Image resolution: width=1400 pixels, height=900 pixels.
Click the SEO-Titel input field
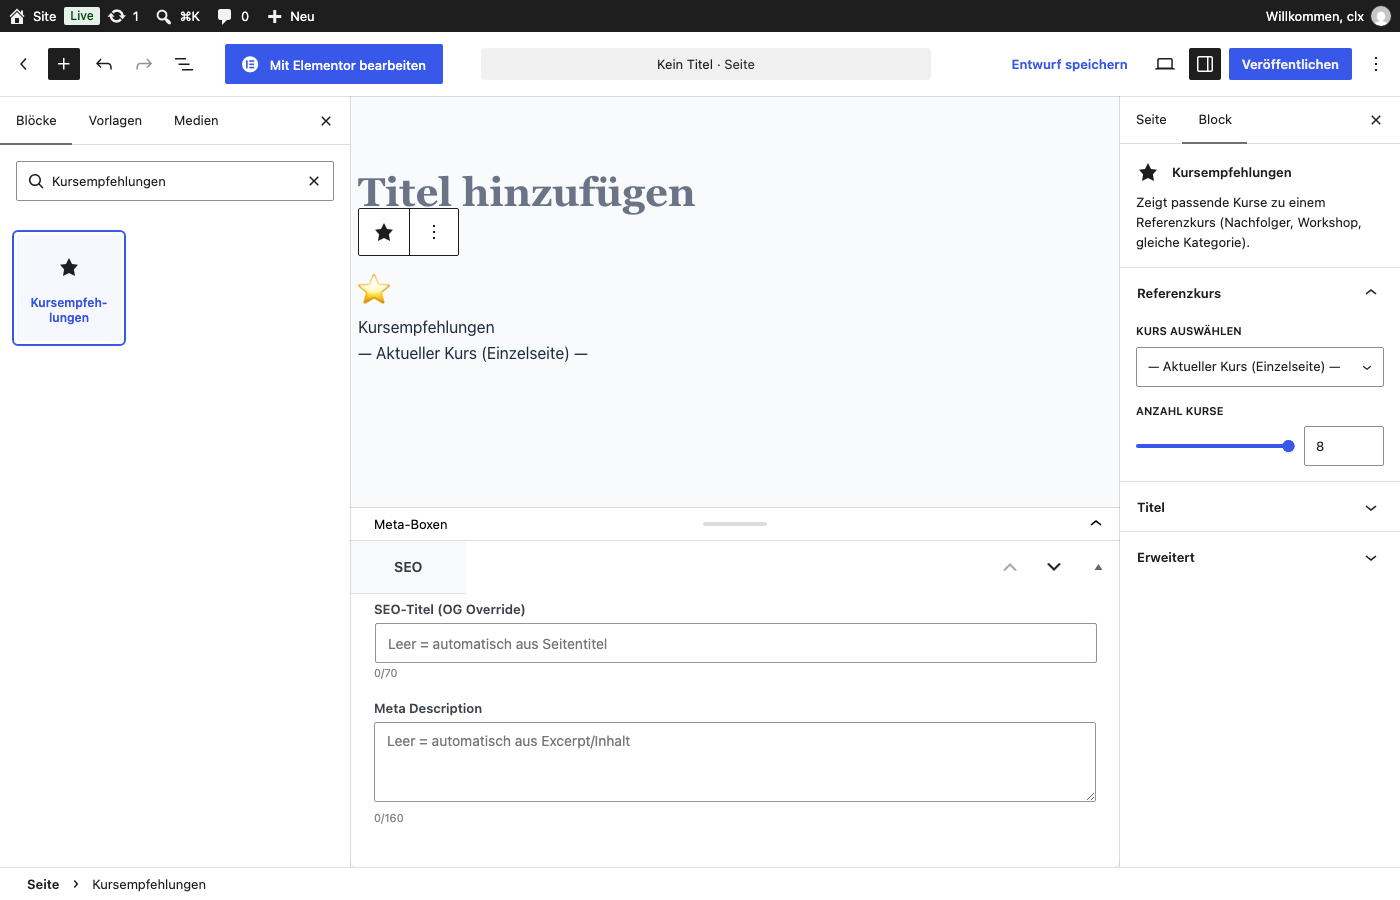click(x=735, y=643)
